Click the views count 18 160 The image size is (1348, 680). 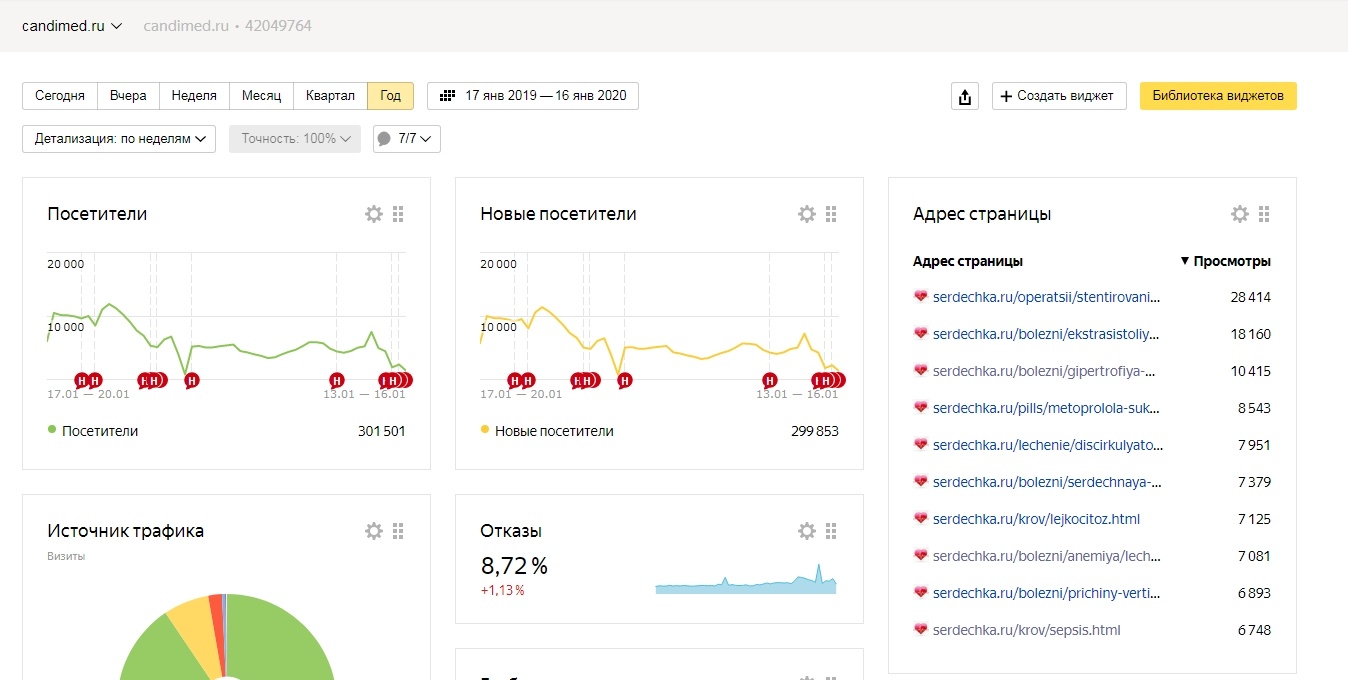pos(1250,334)
